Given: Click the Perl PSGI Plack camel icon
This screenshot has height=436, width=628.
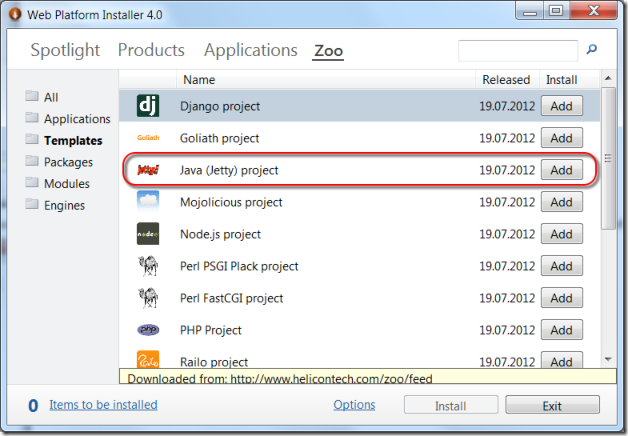Looking at the screenshot, I should tap(147, 266).
